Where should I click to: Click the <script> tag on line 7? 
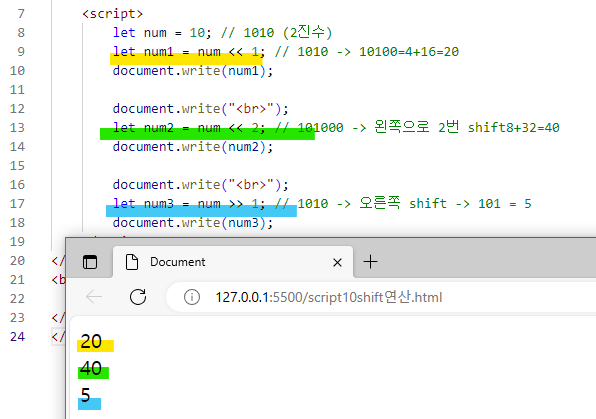[x=113, y=14]
